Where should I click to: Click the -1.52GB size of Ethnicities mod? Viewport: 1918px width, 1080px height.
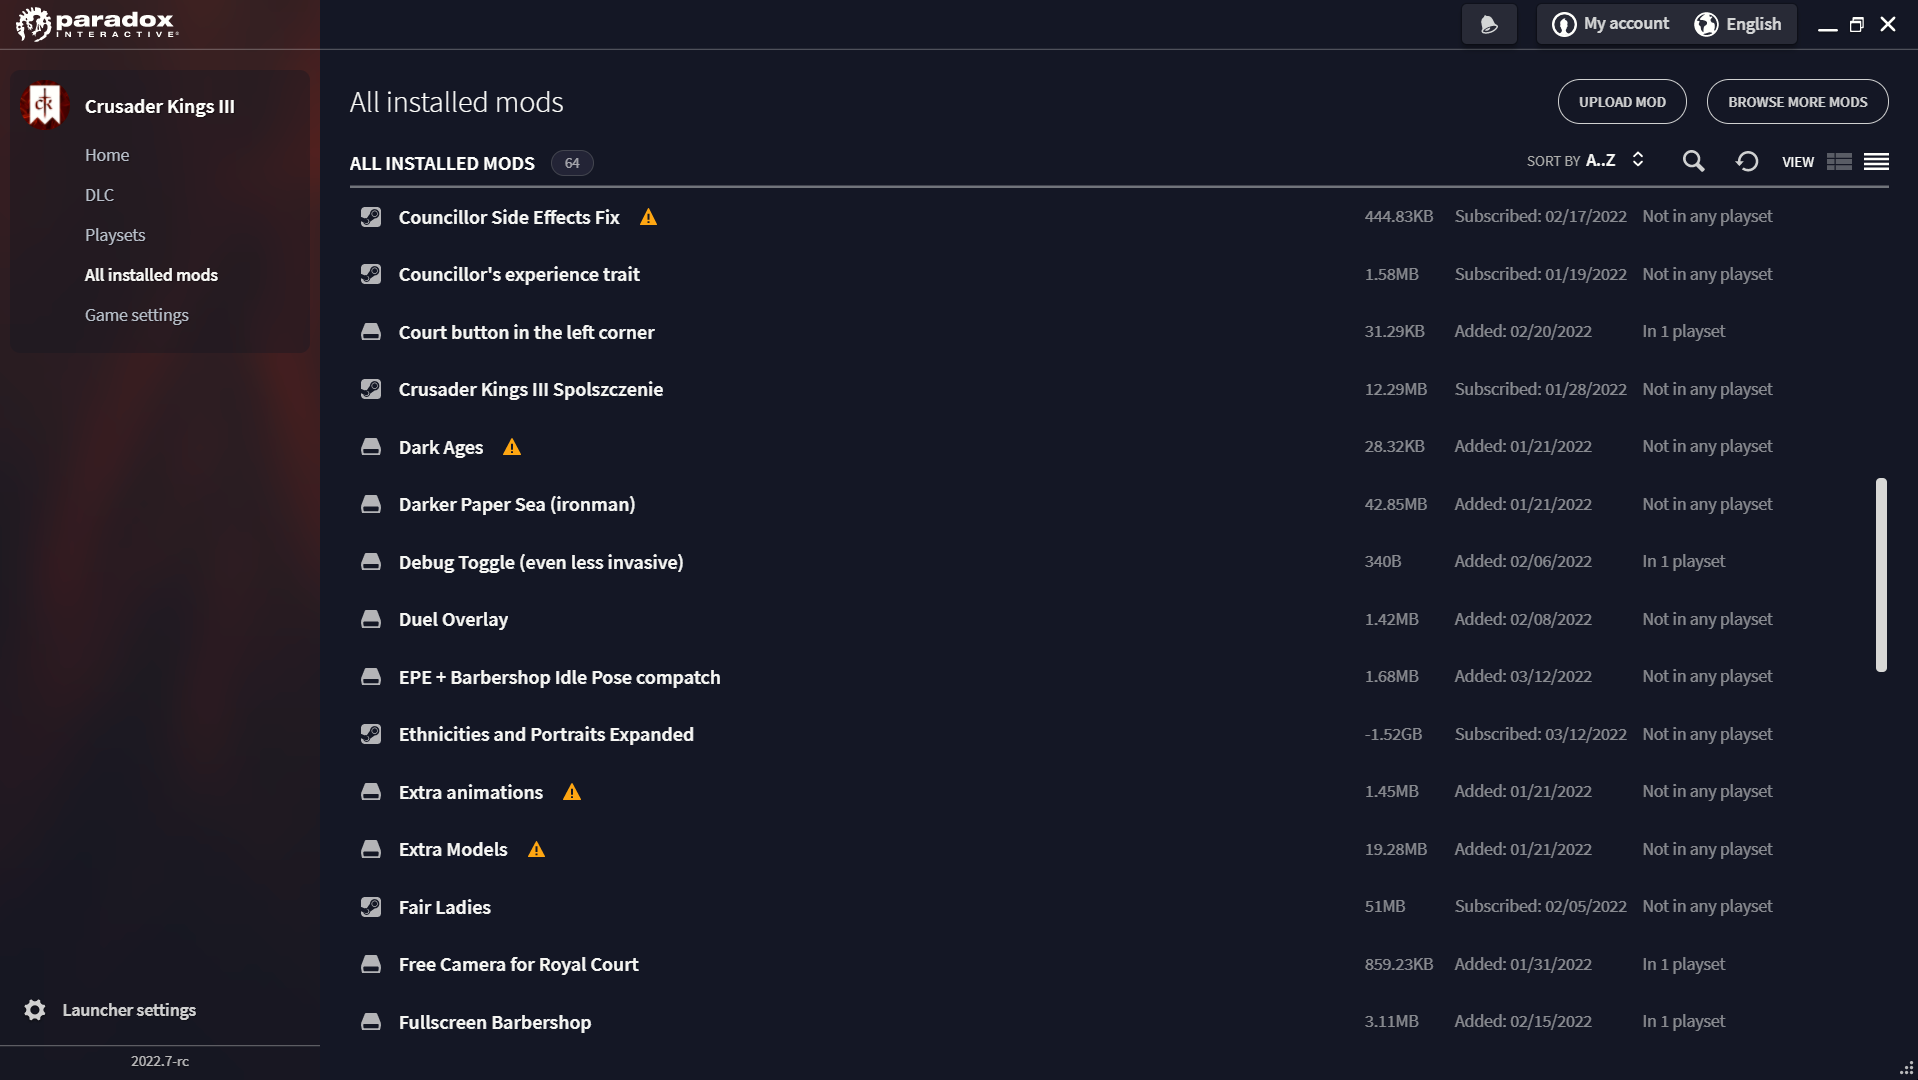tap(1393, 734)
